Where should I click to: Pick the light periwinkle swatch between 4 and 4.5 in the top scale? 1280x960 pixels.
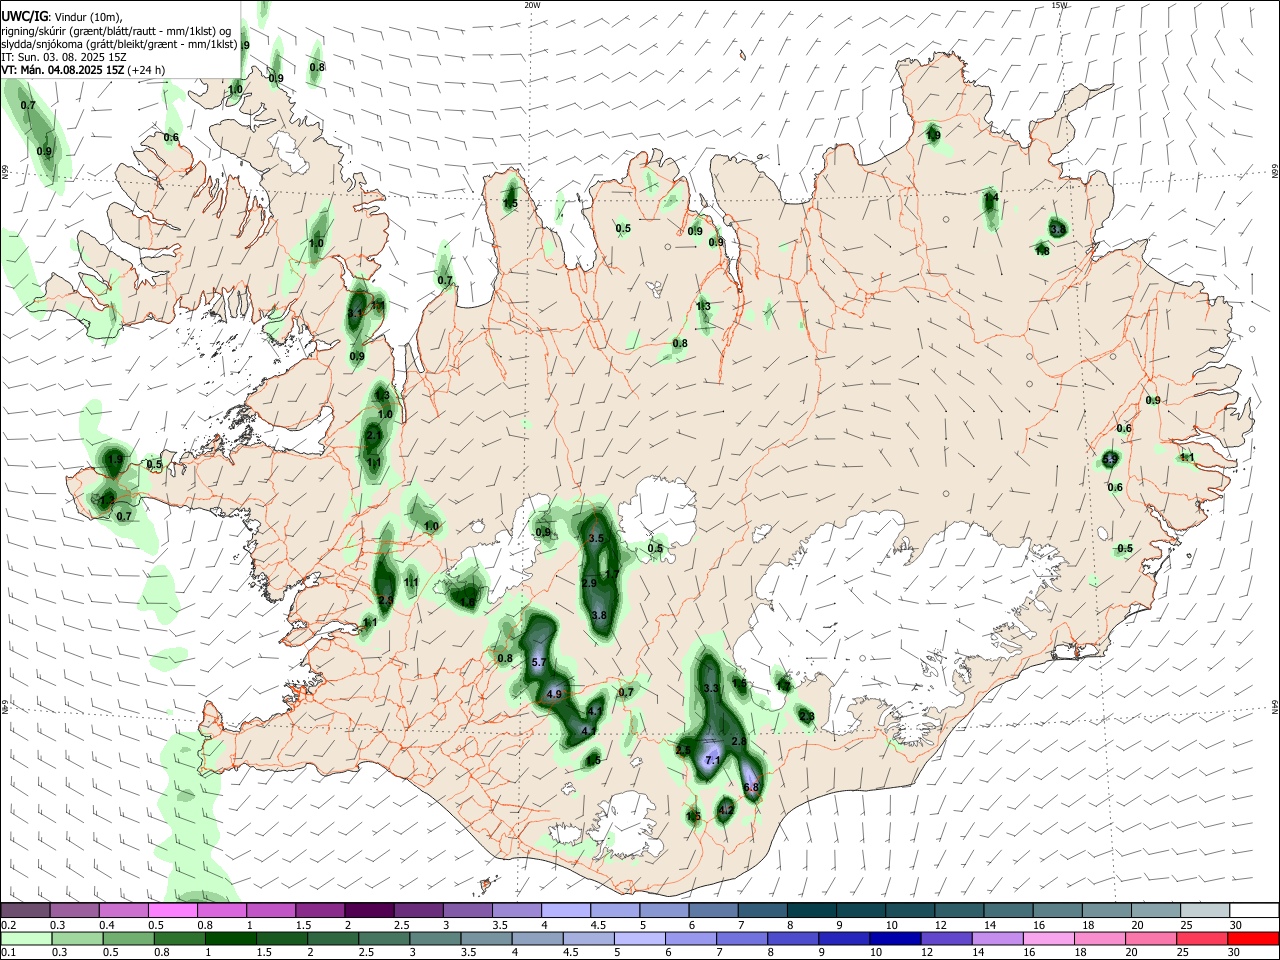pos(564,910)
